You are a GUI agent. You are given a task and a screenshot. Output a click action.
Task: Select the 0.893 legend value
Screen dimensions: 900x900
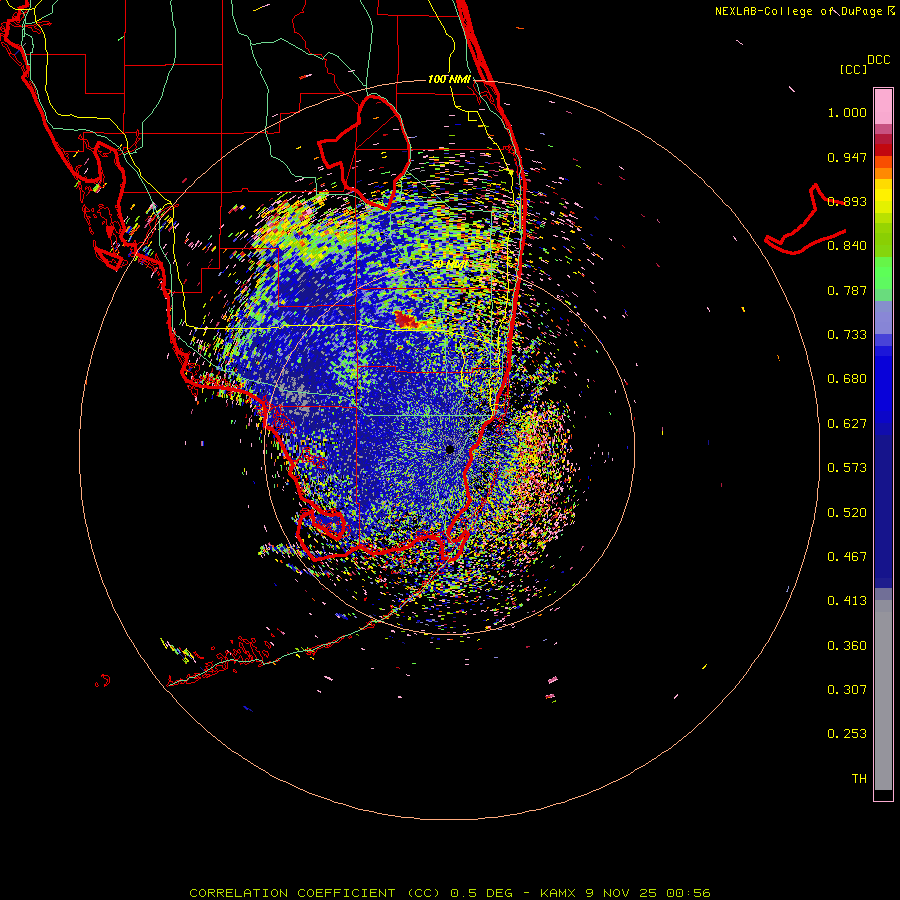847,201
